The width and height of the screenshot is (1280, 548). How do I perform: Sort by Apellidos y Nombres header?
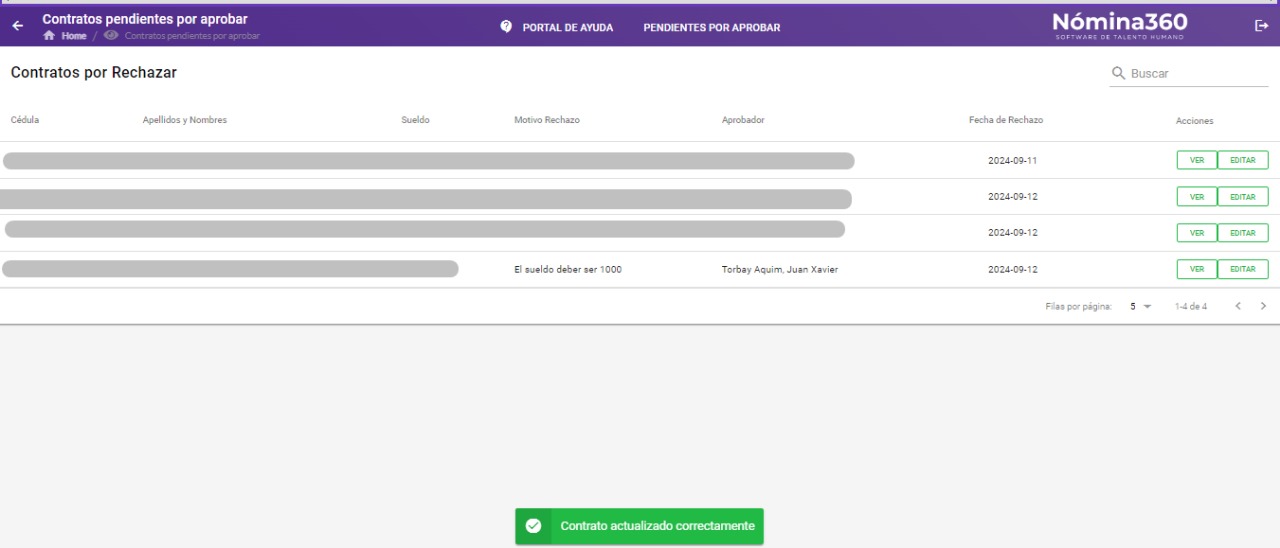[185, 120]
